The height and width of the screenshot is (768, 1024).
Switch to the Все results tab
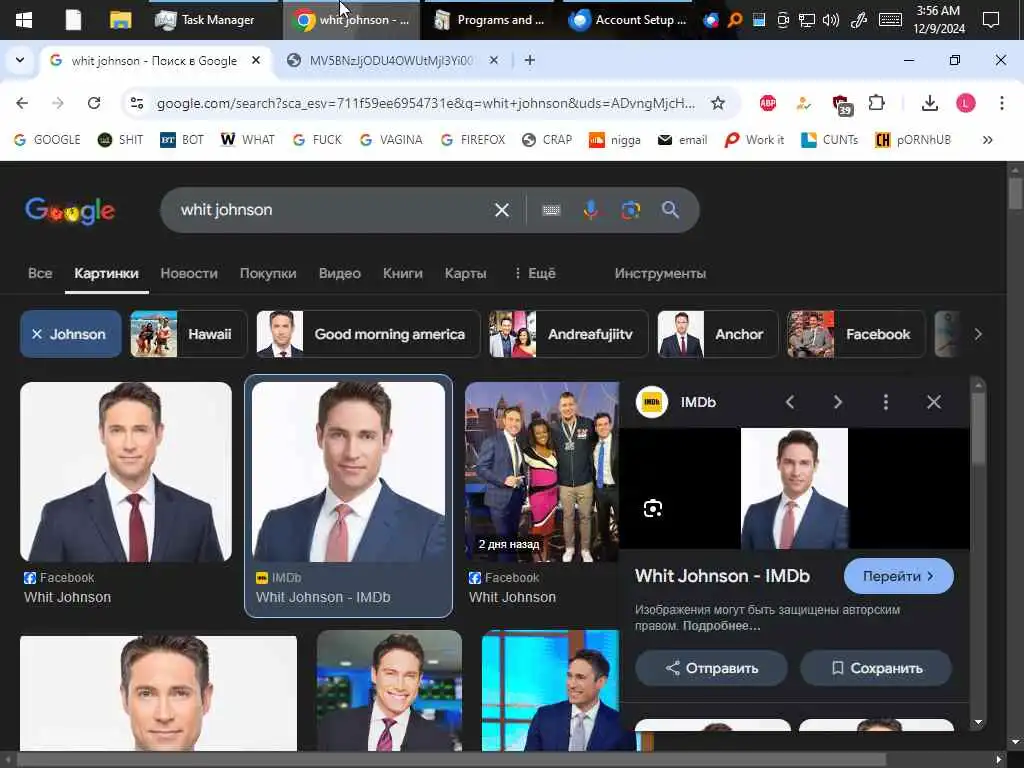pos(40,273)
